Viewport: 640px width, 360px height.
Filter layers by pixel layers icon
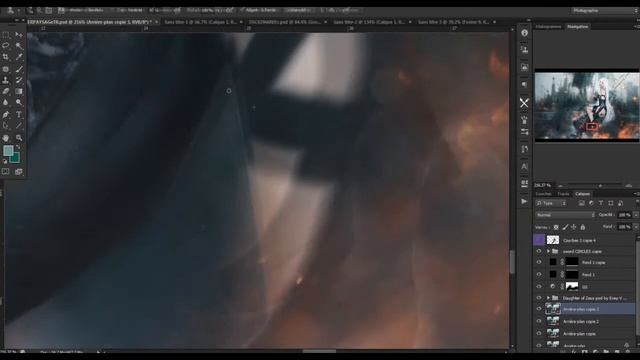point(582,203)
